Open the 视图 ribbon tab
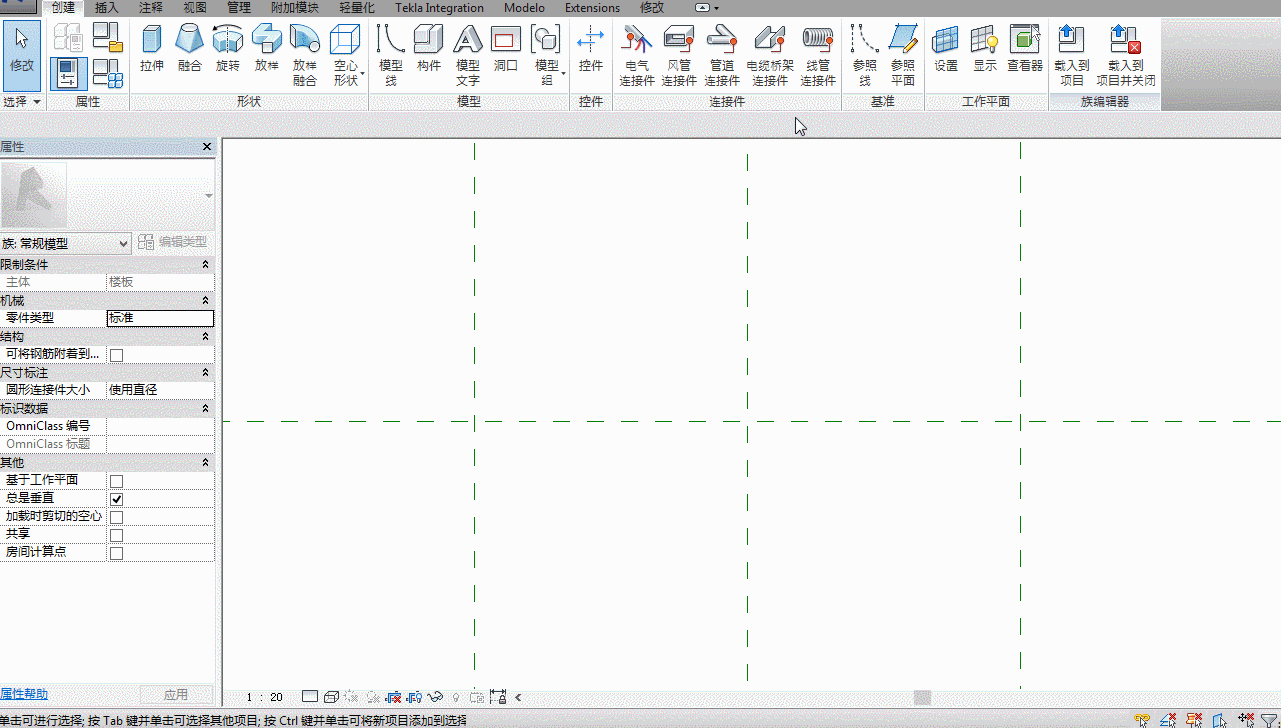Image resolution: width=1281 pixels, height=728 pixels. pos(195,8)
